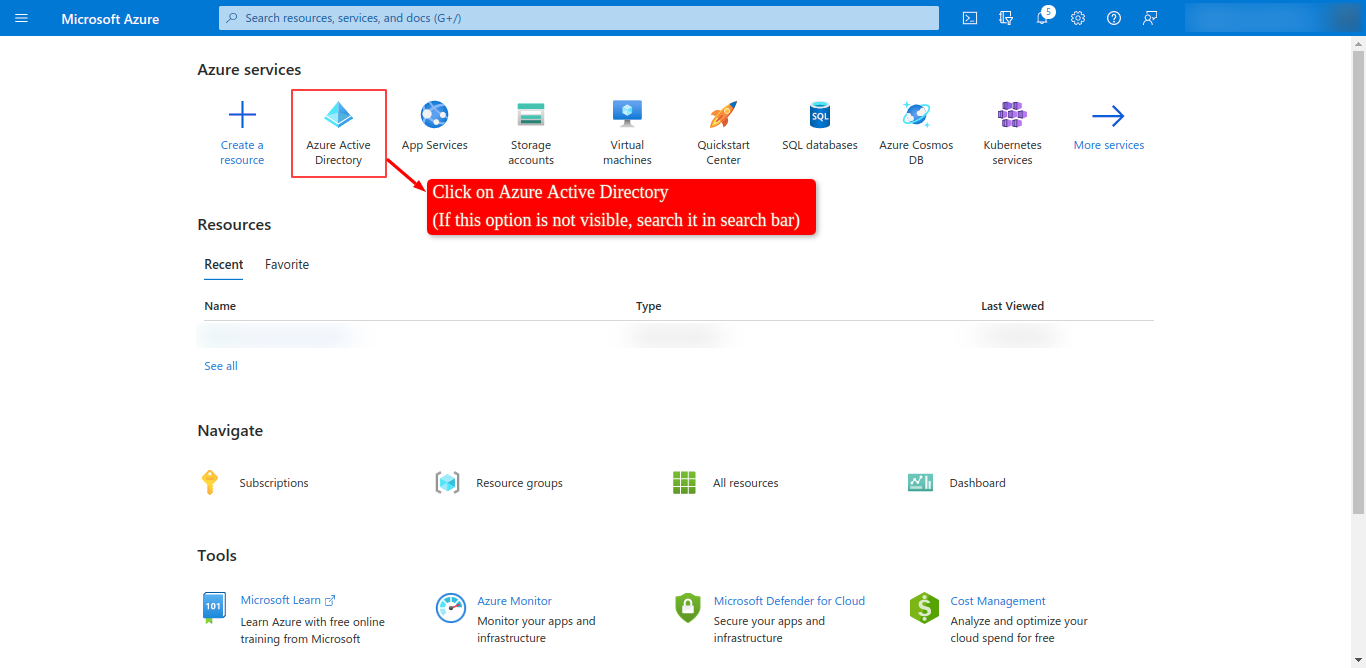1366x668 pixels.
Task: Go to Storage accounts
Action: pyautogui.click(x=531, y=132)
